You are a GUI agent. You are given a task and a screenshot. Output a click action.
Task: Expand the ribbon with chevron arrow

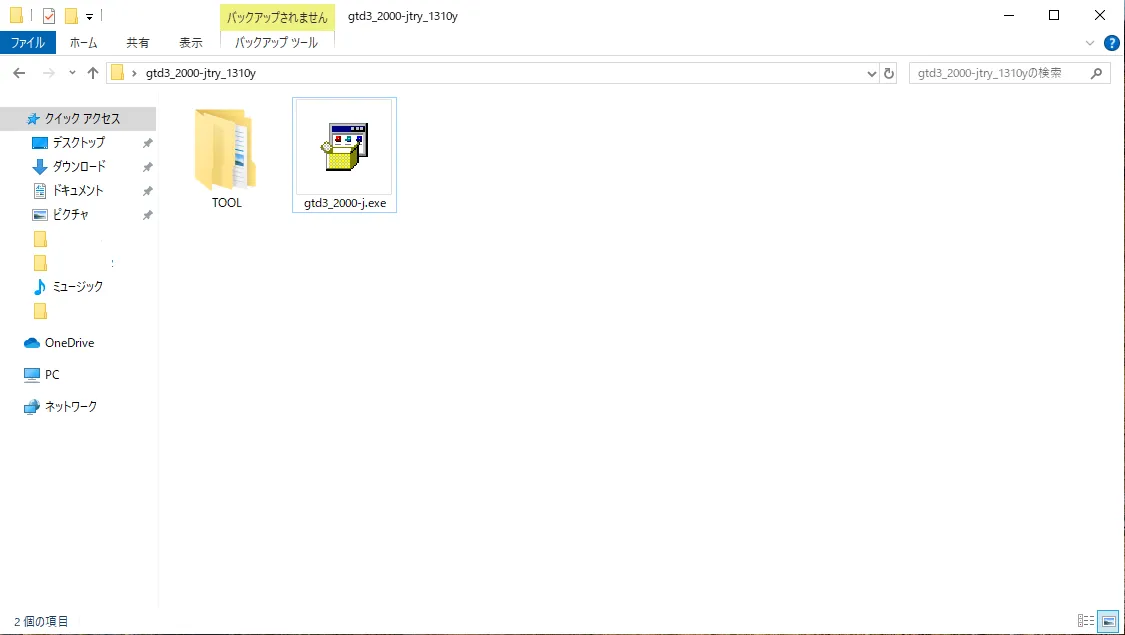pyautogui.click(x=1091, y=43)
